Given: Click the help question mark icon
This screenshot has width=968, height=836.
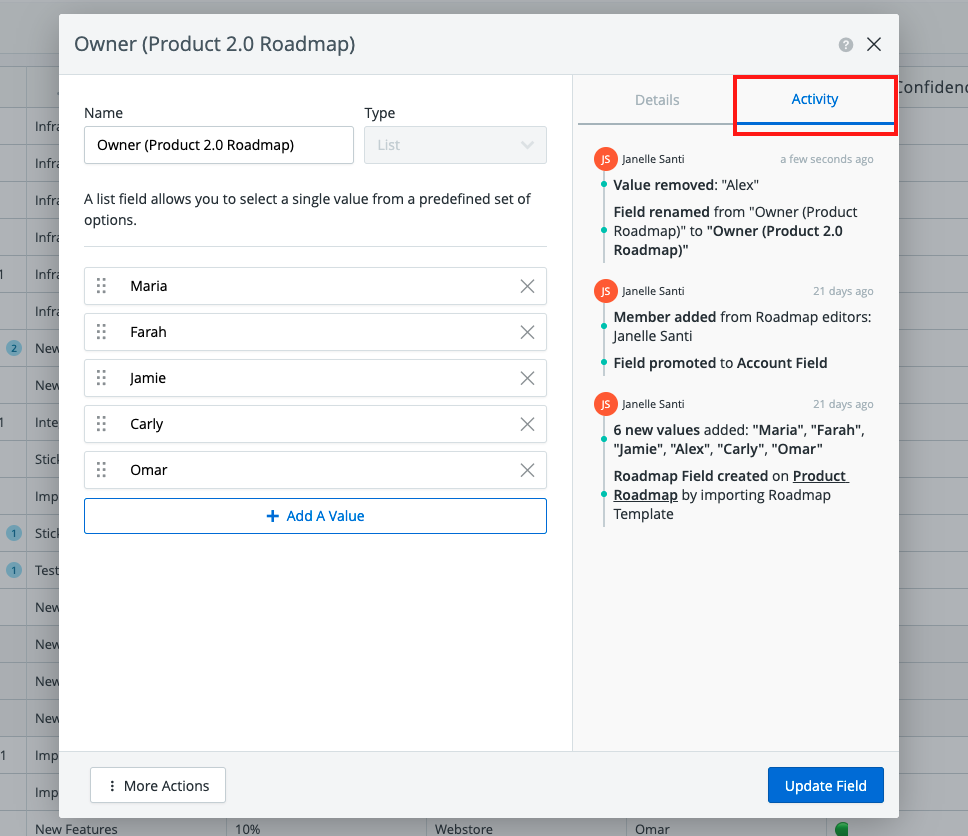Looking at the screenshot, I should coord(846,45).
